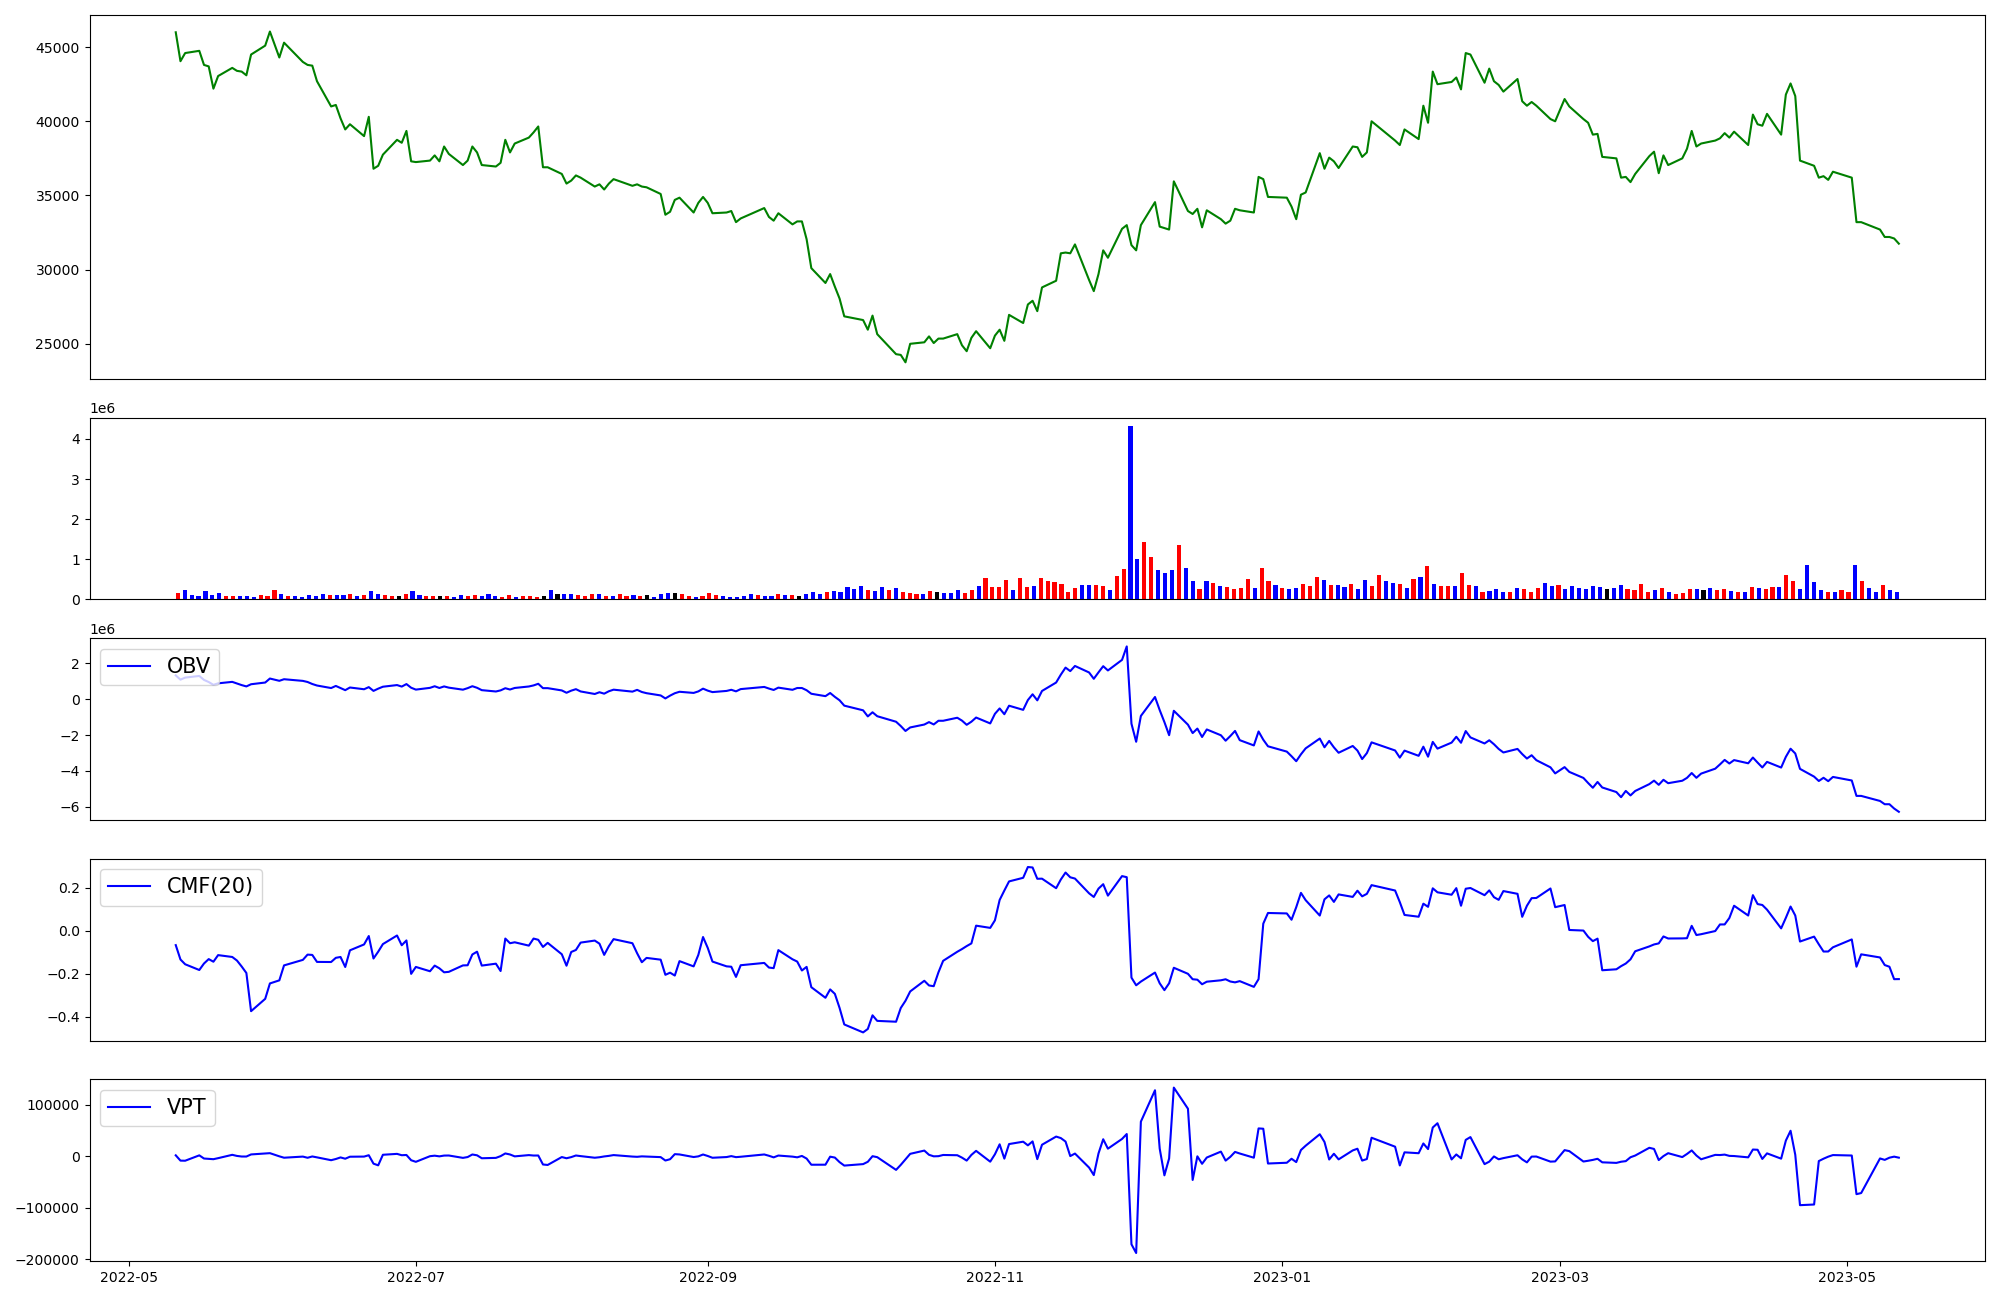Click the VPT legend label
Screen dimensions: 2000x1300
(186, 1107)
